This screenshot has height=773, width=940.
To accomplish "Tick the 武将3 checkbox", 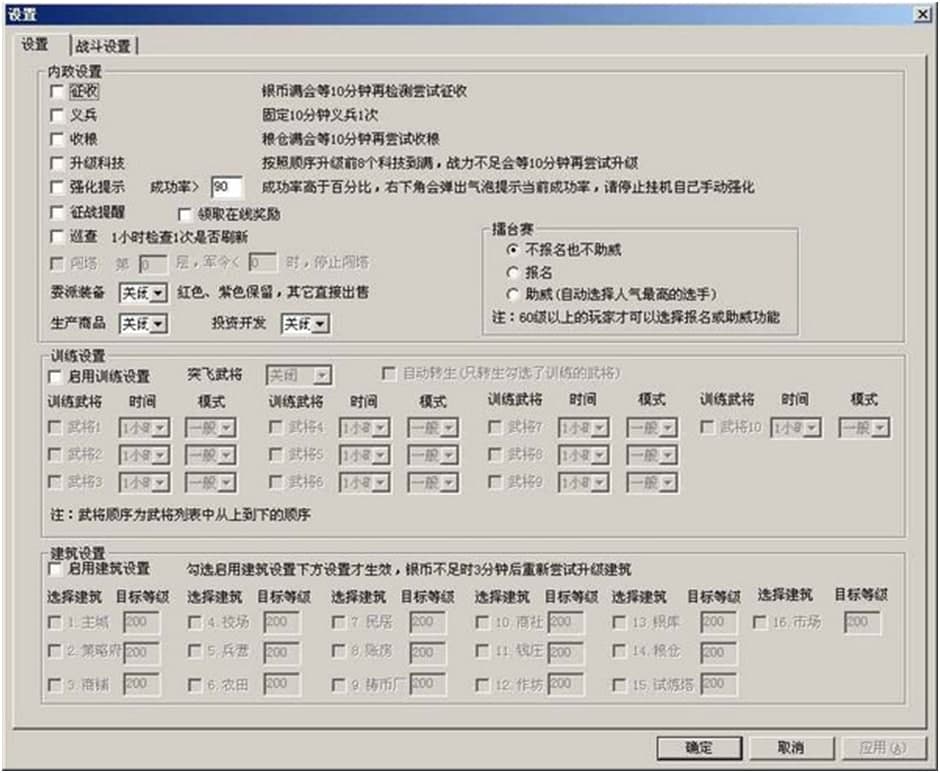I will point(55,482).
